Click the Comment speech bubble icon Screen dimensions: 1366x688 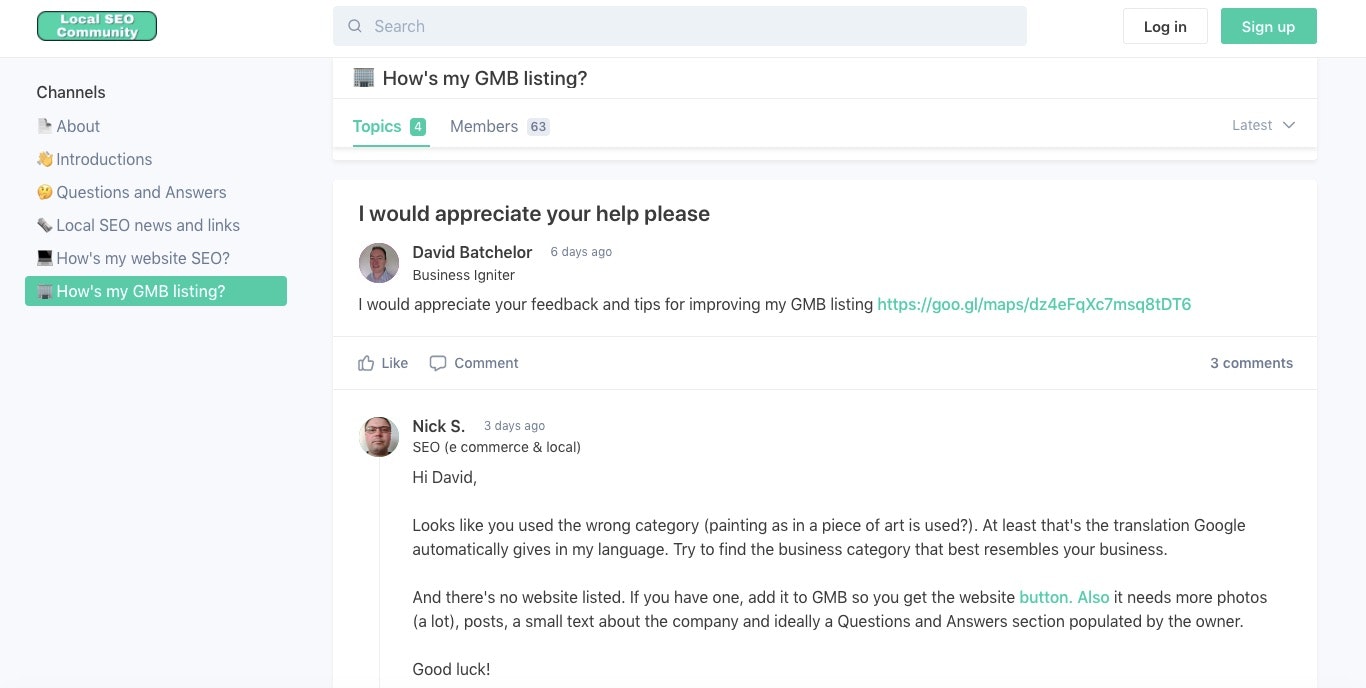tap(438, 363)
